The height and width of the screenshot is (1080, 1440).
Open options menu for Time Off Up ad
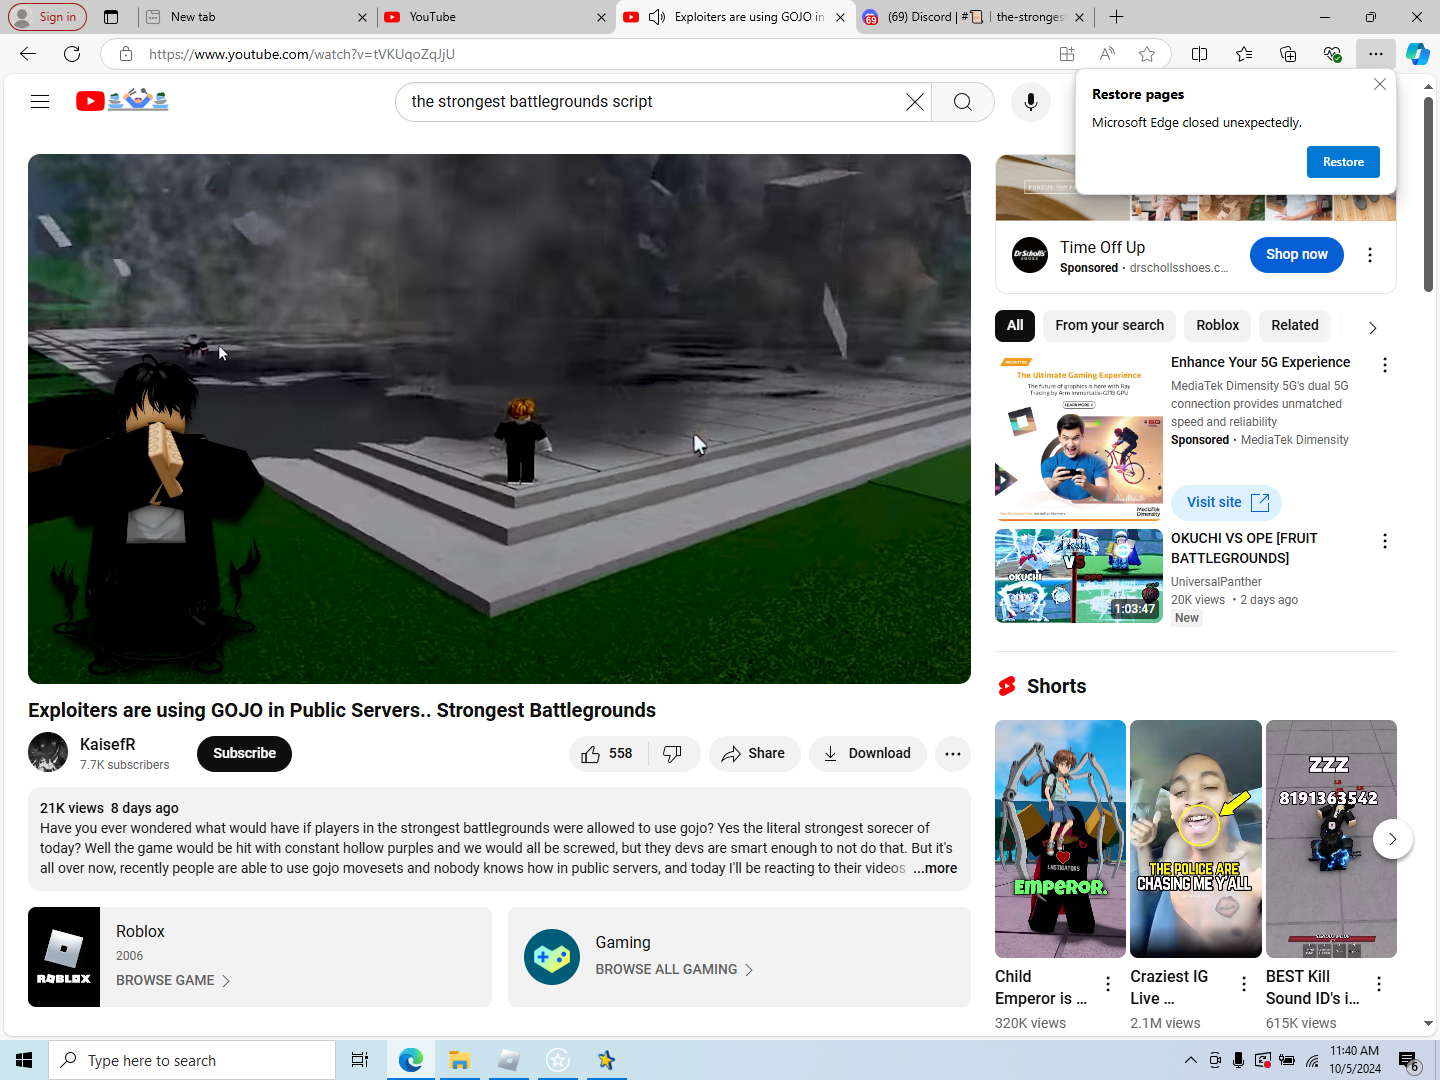[x=1370, y=255]
